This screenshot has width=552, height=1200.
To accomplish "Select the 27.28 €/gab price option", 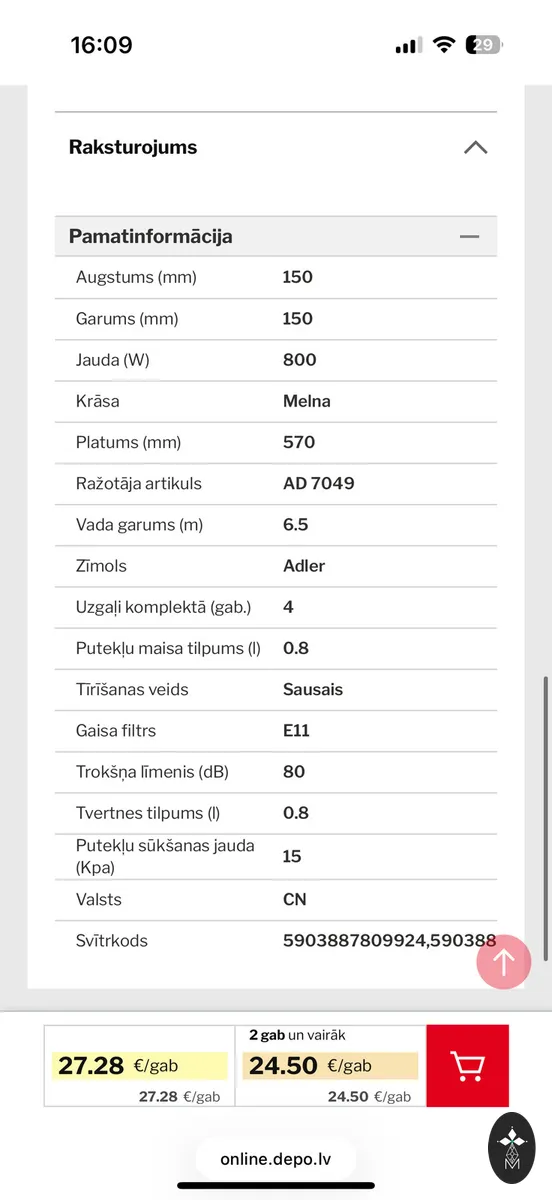I will 139,1066.
